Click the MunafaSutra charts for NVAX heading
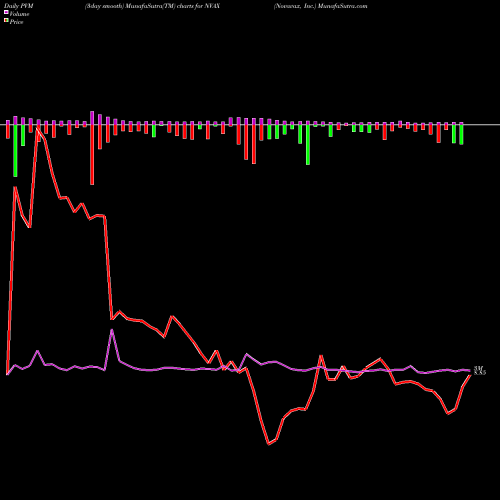Viewport: 500px width, 500px height. 152,6
